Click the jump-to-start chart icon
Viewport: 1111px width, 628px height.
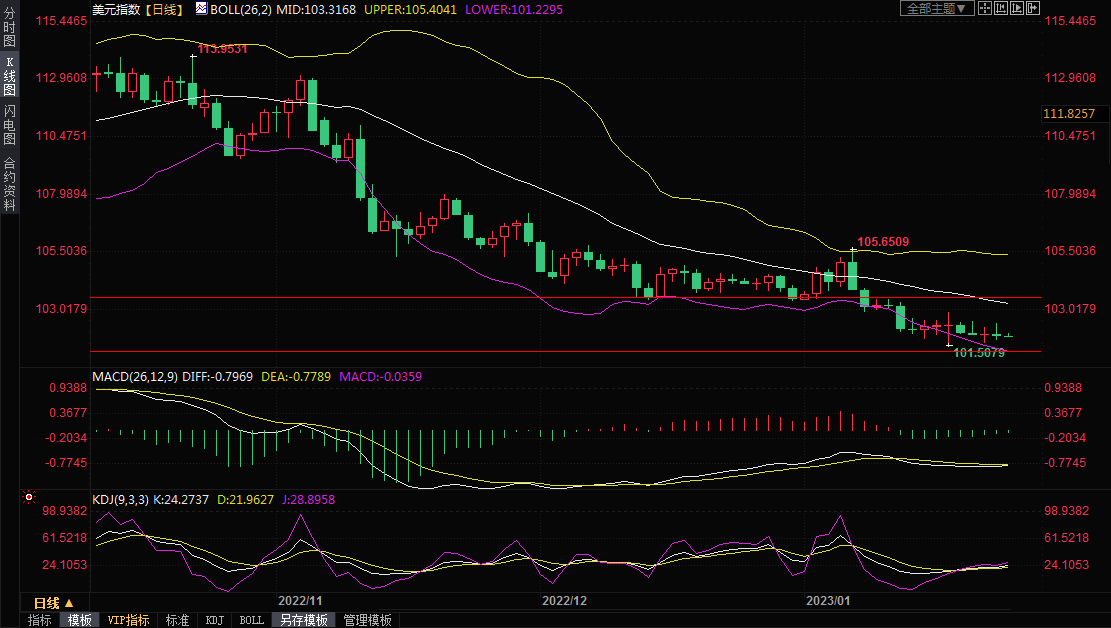point(1002,8)
